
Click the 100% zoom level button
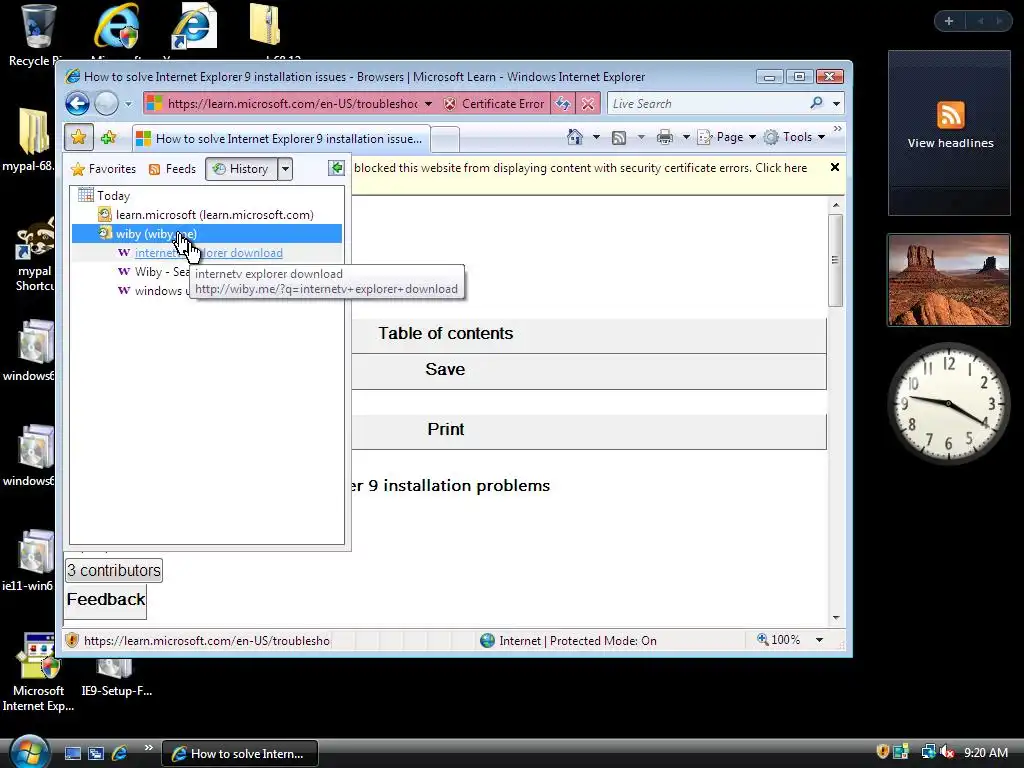click(778, 640)
